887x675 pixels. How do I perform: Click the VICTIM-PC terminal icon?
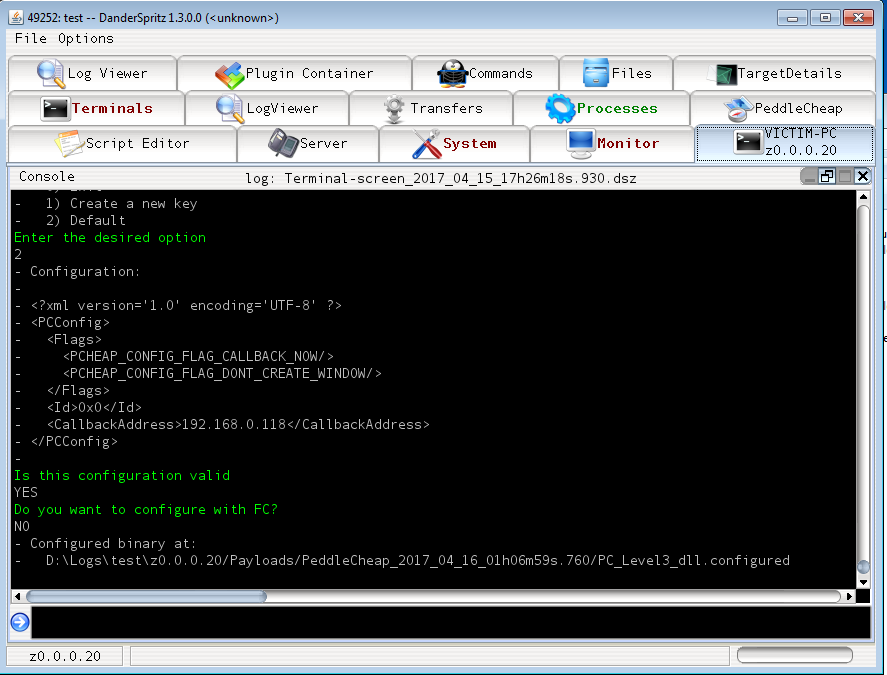coord(748,142)
